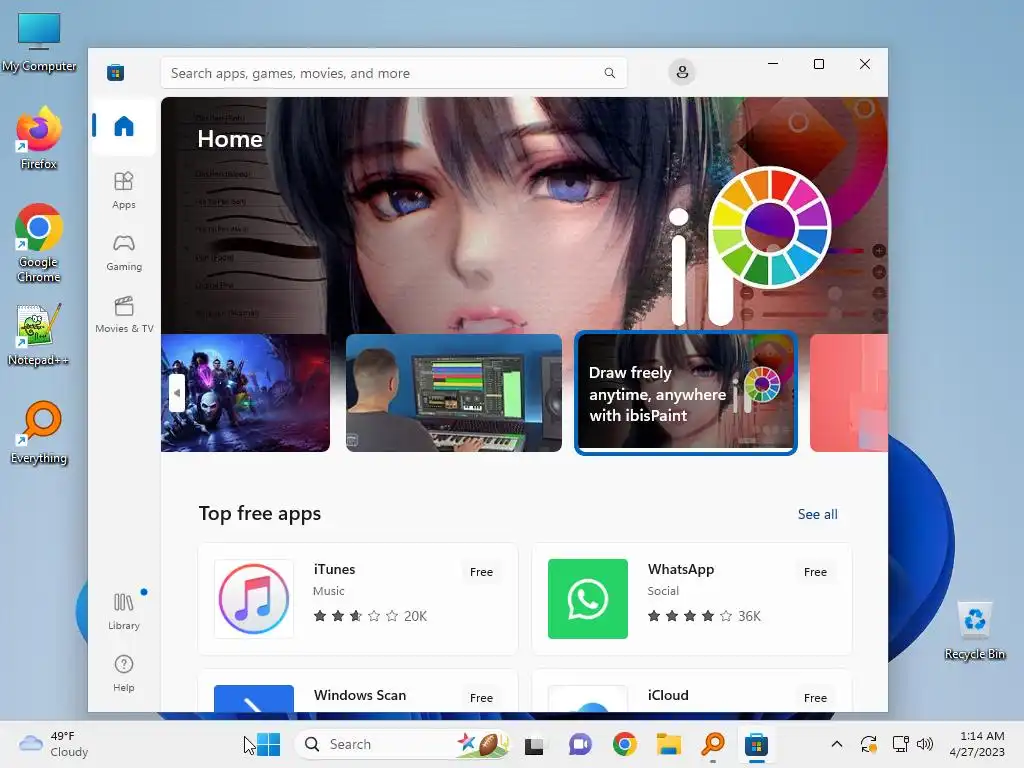The image size is (1024, 768).
Task: Click the previous carousel arrow
Action: (176, 393)
